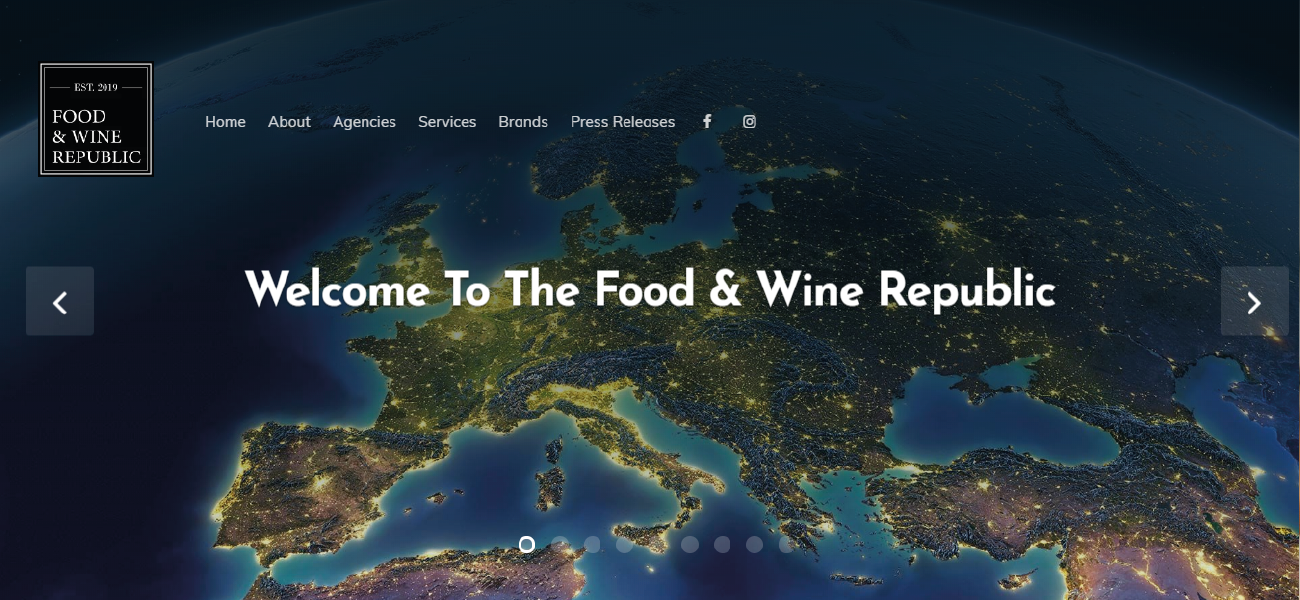This screenshot has height=600, width=1300.
Task: Advance to next slide with right arrow
Action: pyautogui.click(x=1254, y=301)
